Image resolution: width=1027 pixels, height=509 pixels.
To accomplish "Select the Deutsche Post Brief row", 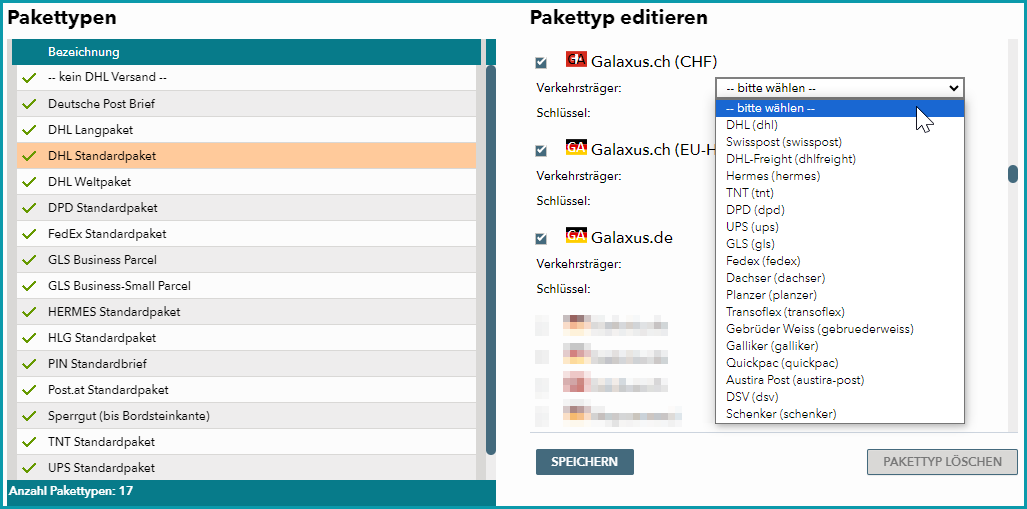I will [246, 104].
